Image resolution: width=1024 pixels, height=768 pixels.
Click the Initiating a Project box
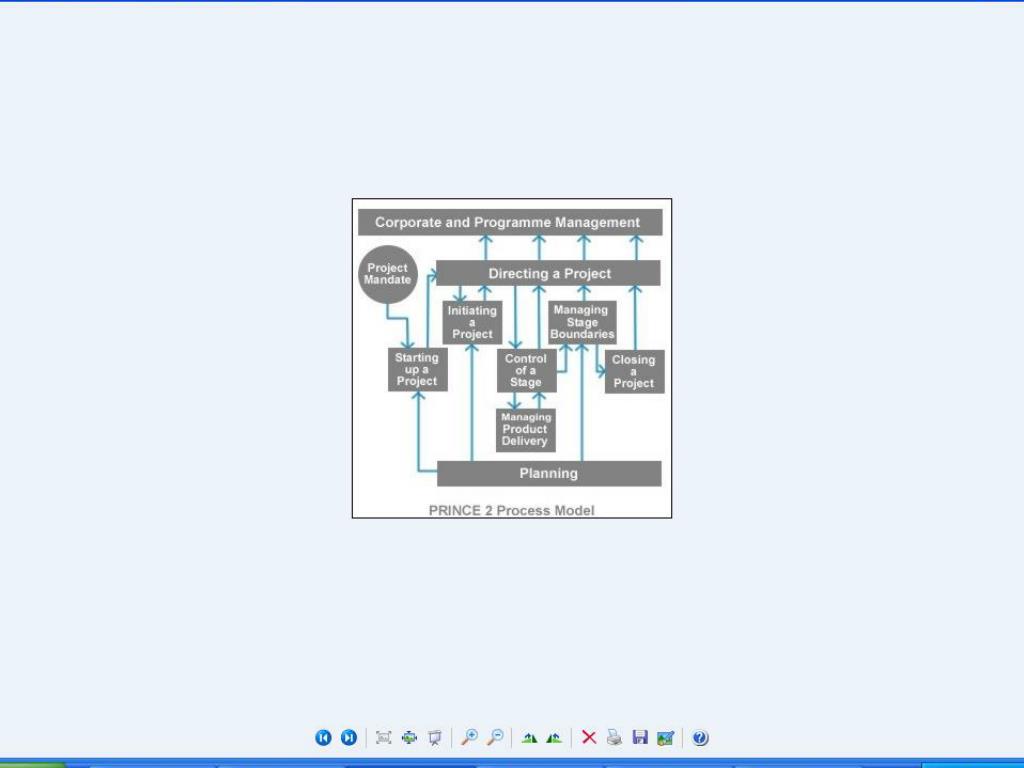click(x=472, y=322)
